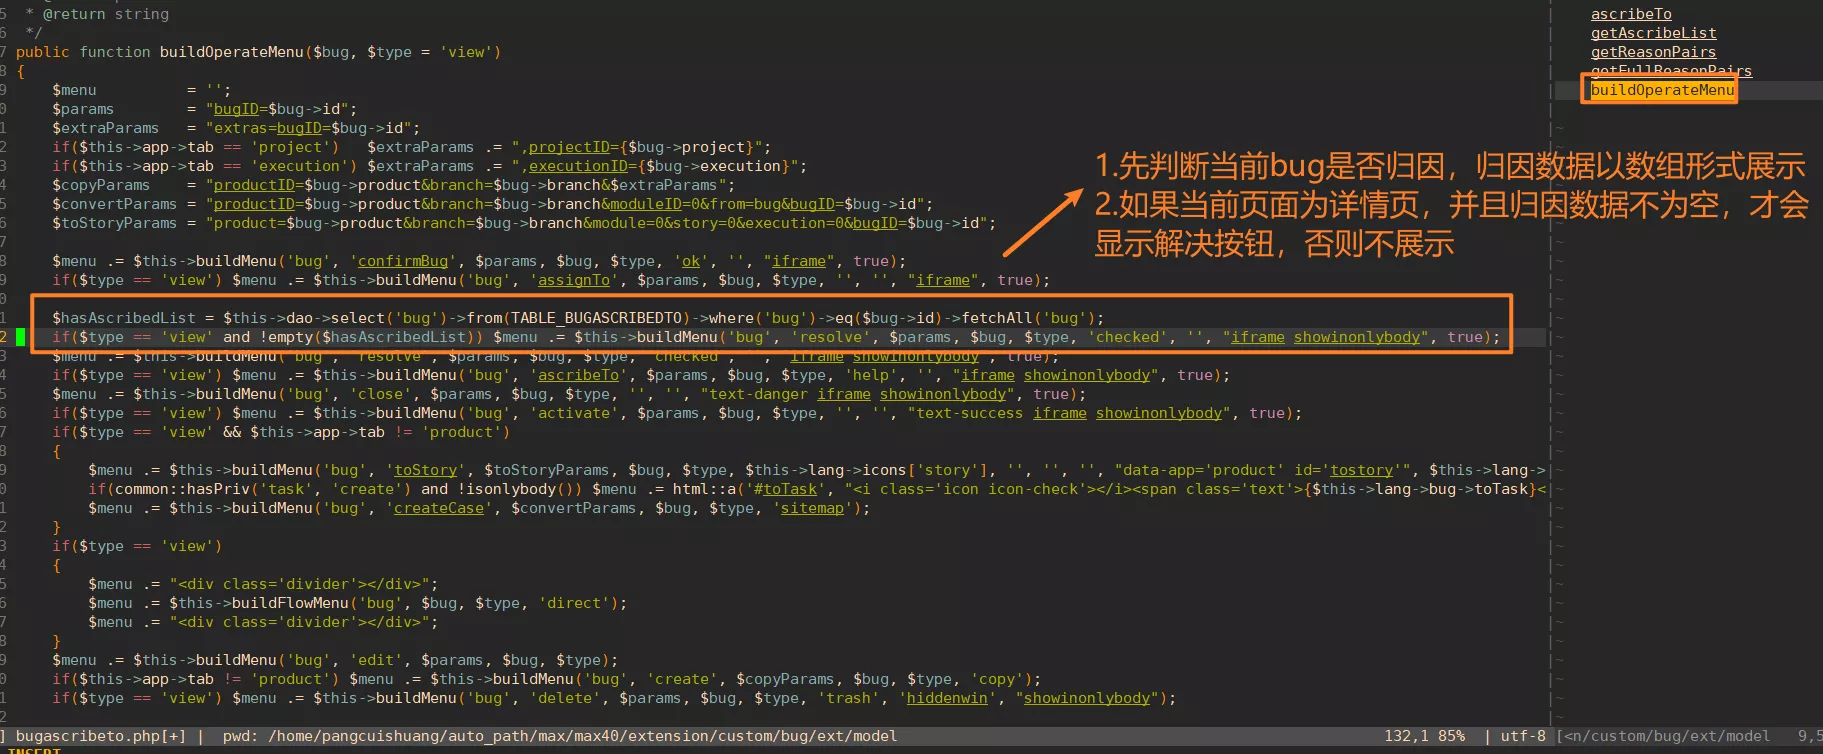Image resolution: width=1823 pixels, height=754 pixels.
Task: Click bugascribeto.php filename in status line
Action: click(x=100, y=736)
